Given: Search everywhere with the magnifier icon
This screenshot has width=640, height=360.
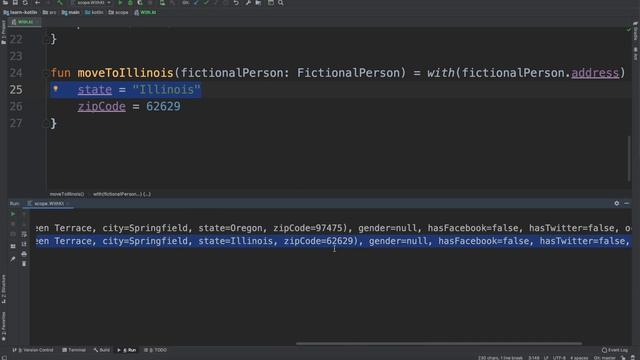Looking at the screenshot, I should (281, 2).
